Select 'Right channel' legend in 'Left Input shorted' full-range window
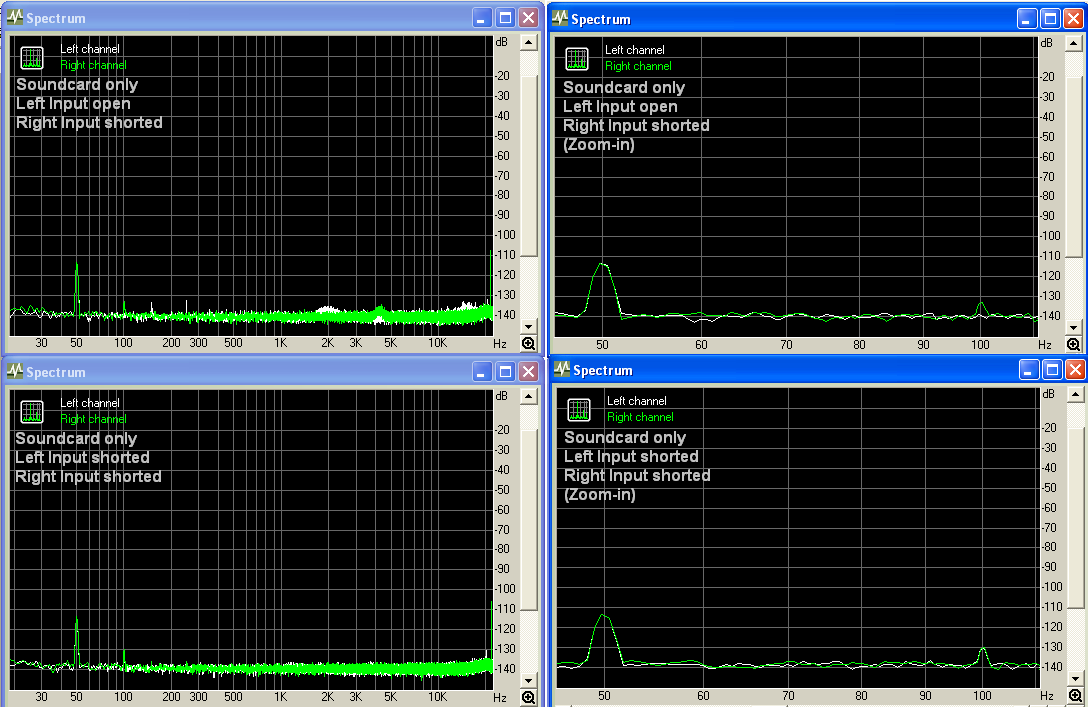Screen dimensions: 1089x707 pyautogui.click(x=93, y=419)
